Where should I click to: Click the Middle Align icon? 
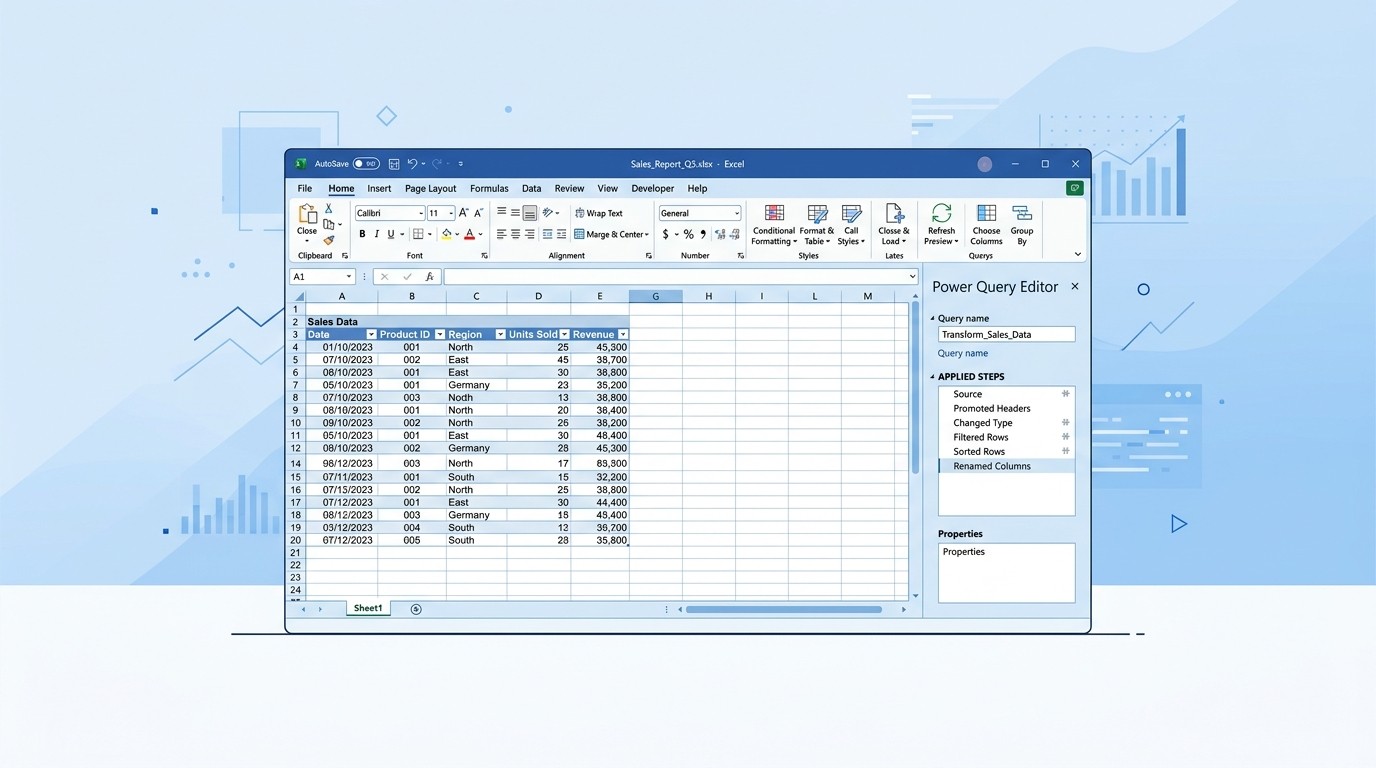[x=515, y=213]
